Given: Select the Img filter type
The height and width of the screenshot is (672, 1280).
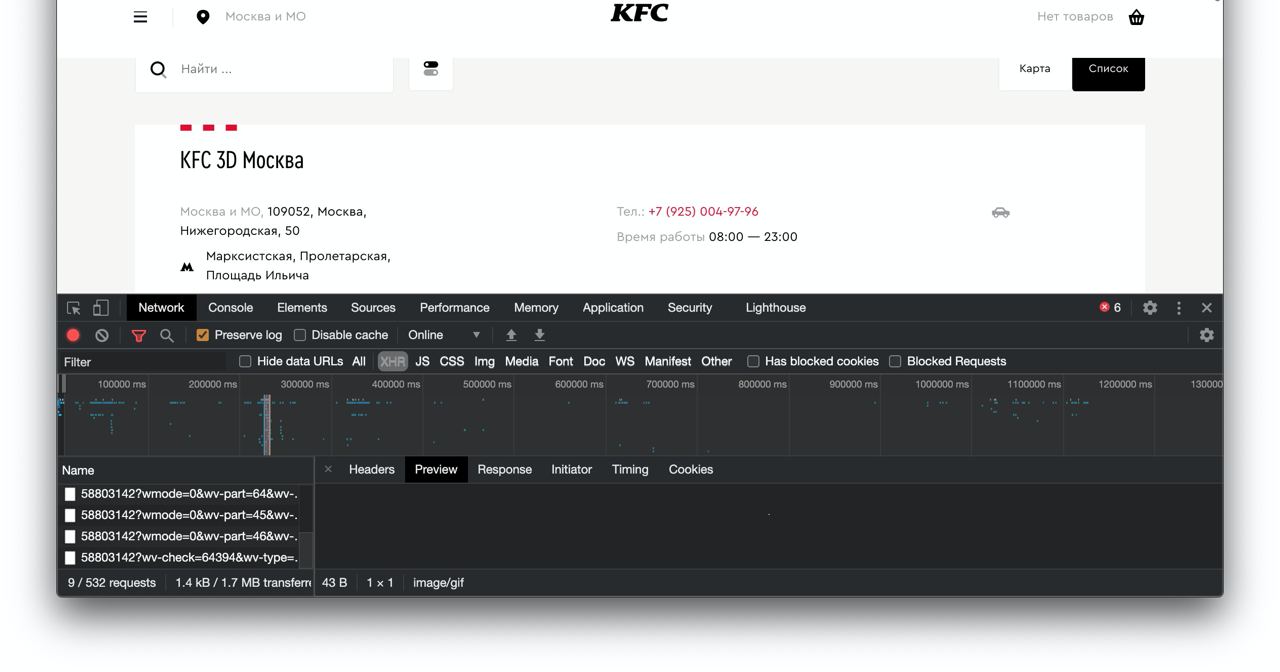Looking at the screenshot, I should (484, 361).
